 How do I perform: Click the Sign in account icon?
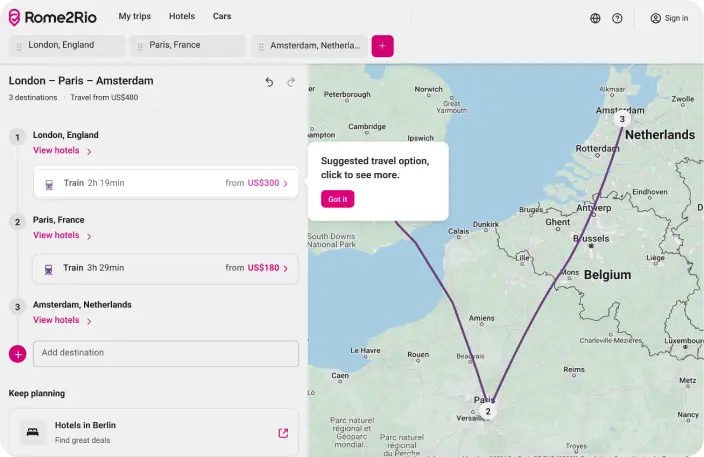pyautogui.click(x=656, y=18)
